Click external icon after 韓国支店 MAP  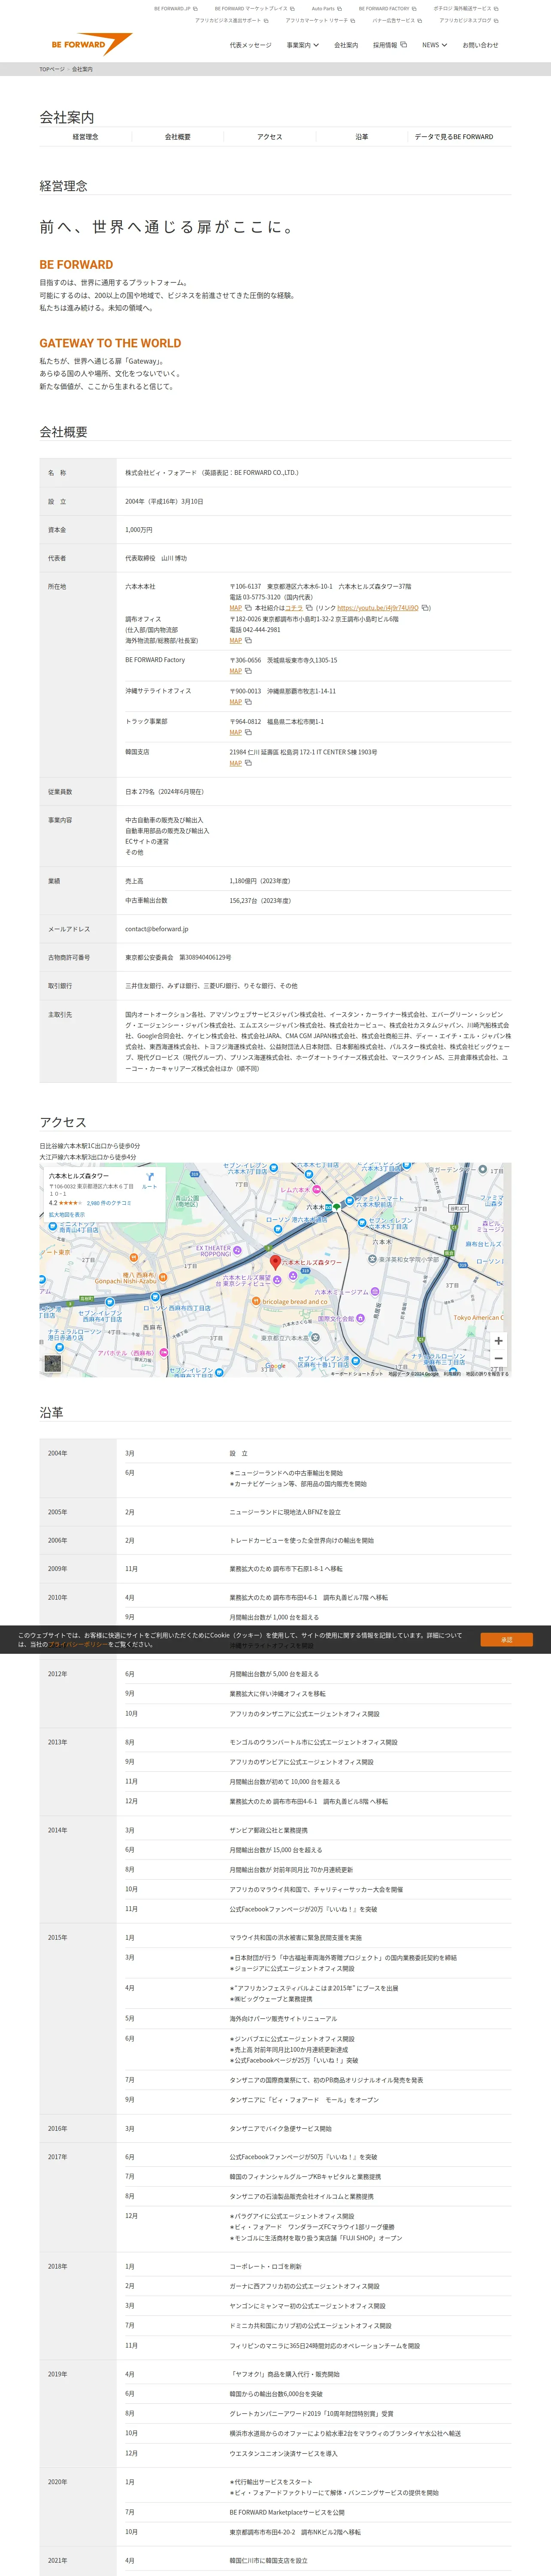[x=248, y=763]
